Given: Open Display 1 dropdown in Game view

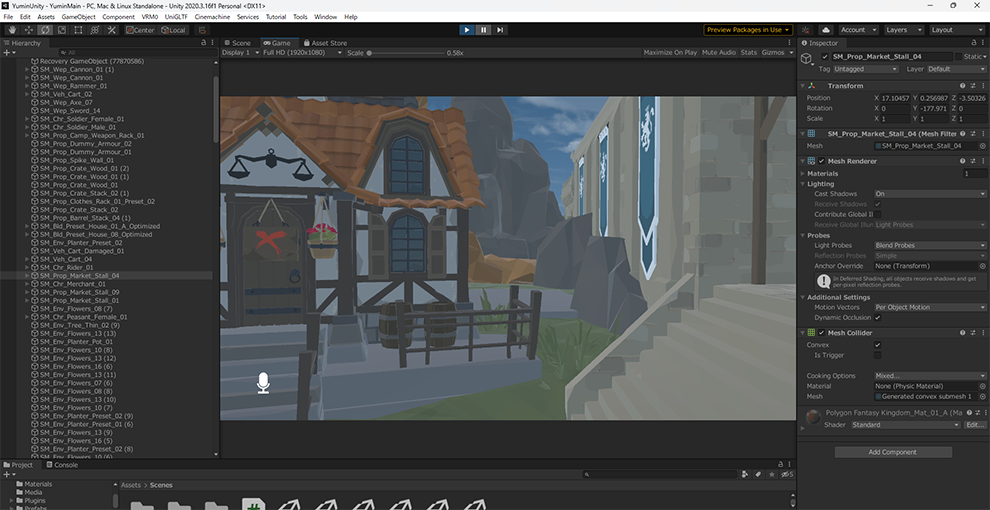Looking at the screenshot, I should point(241,52).
